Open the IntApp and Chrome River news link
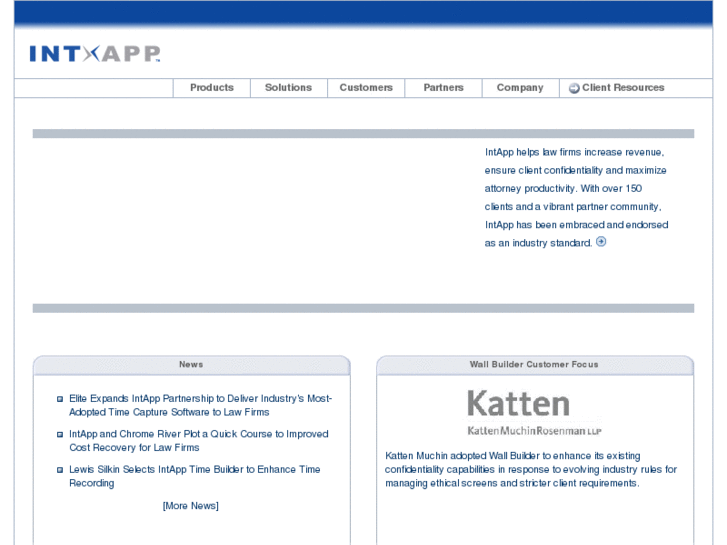This screenshot has height=545, width=727. tap(198, 441)
